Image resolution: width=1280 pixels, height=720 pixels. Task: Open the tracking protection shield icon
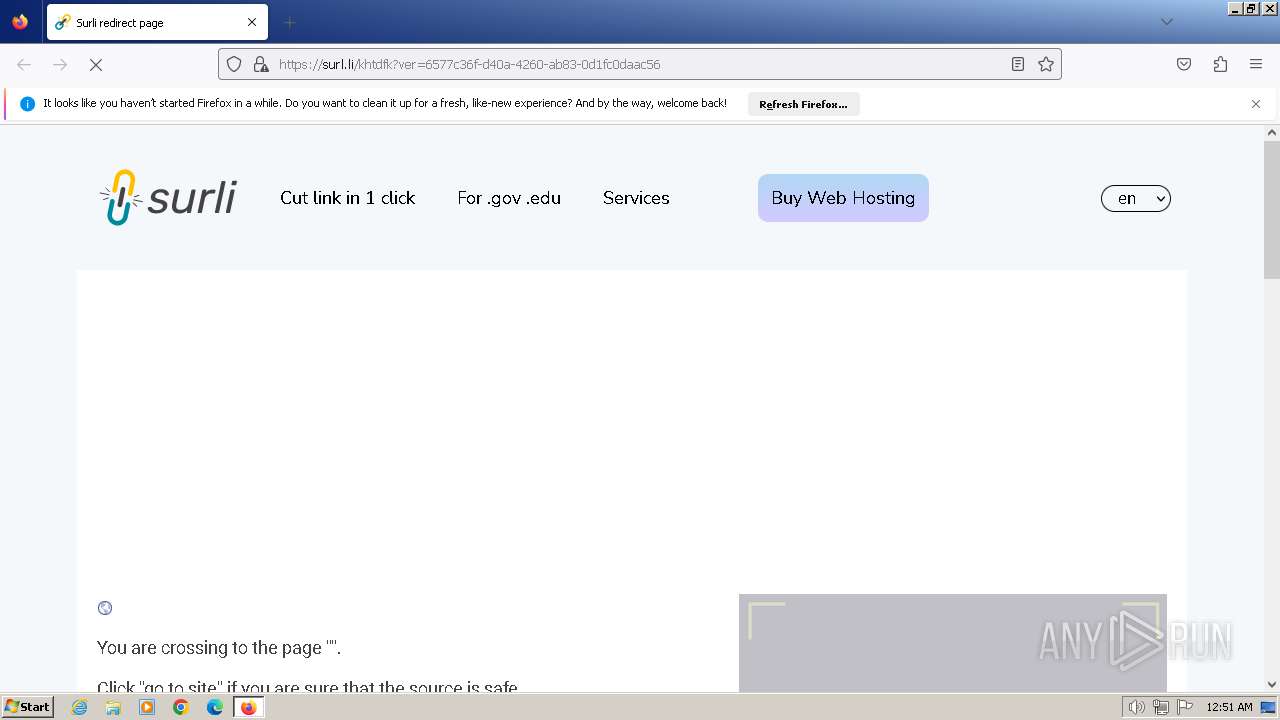[234, 64]
